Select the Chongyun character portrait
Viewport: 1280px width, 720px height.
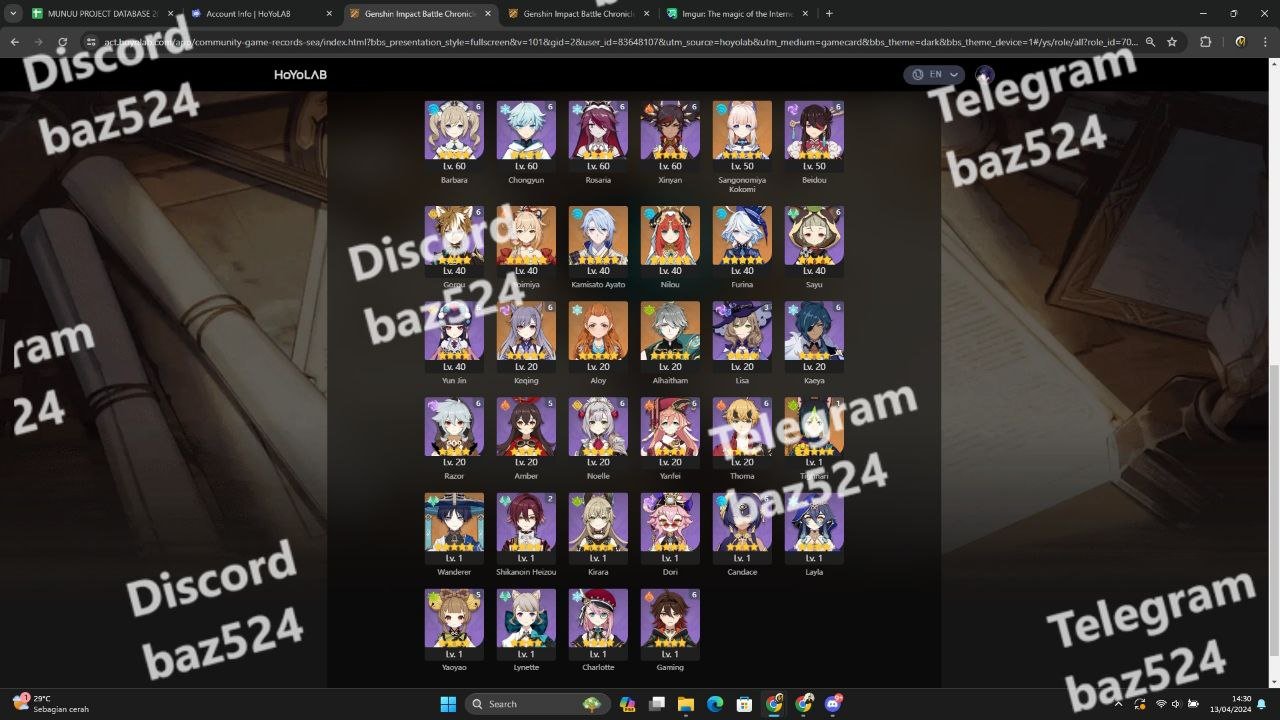[526, 137]
